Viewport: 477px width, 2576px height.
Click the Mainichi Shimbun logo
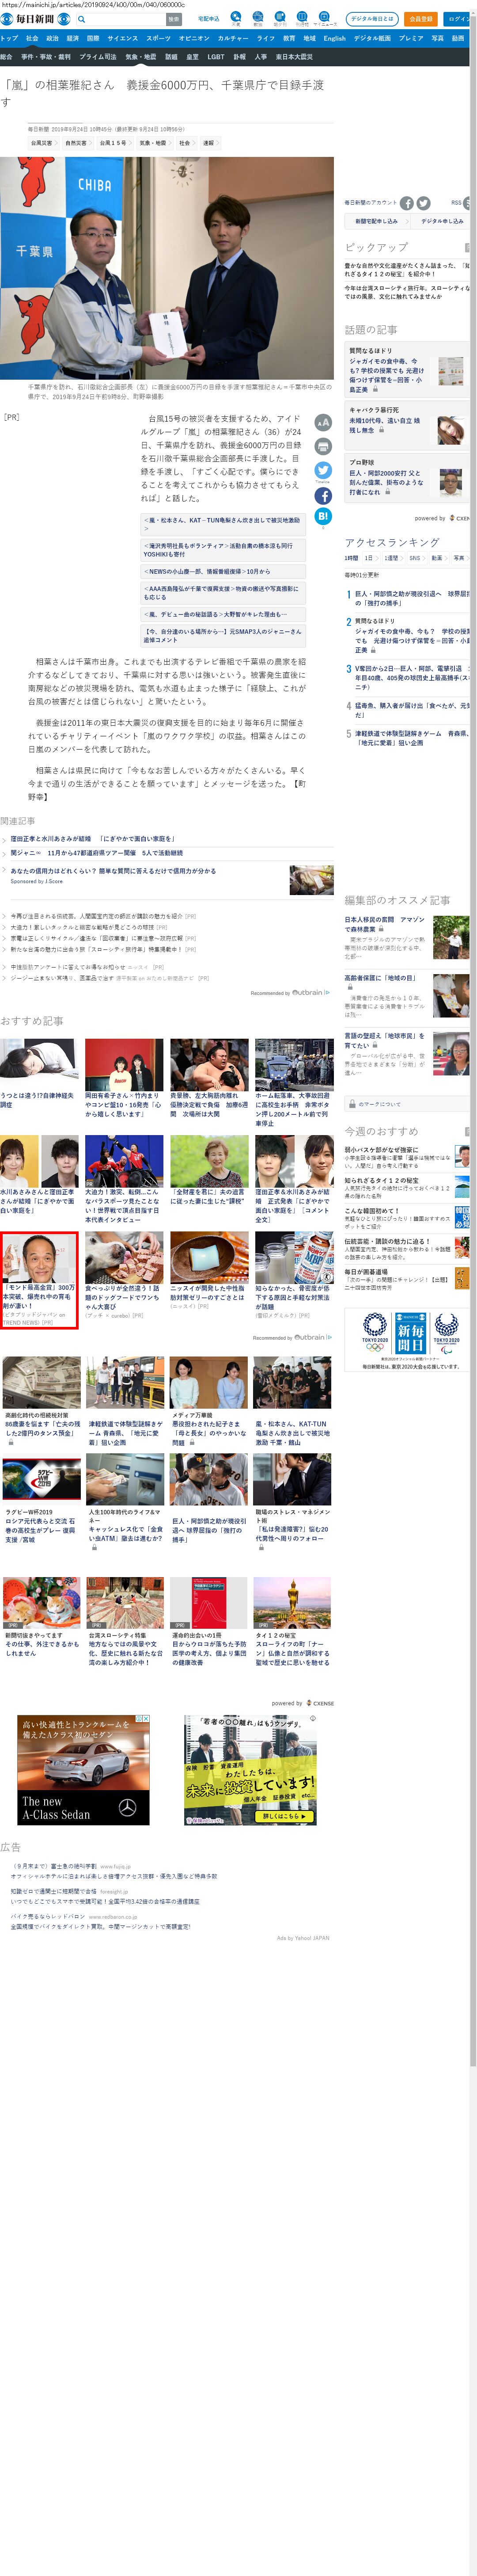click(x=35, y=19)
